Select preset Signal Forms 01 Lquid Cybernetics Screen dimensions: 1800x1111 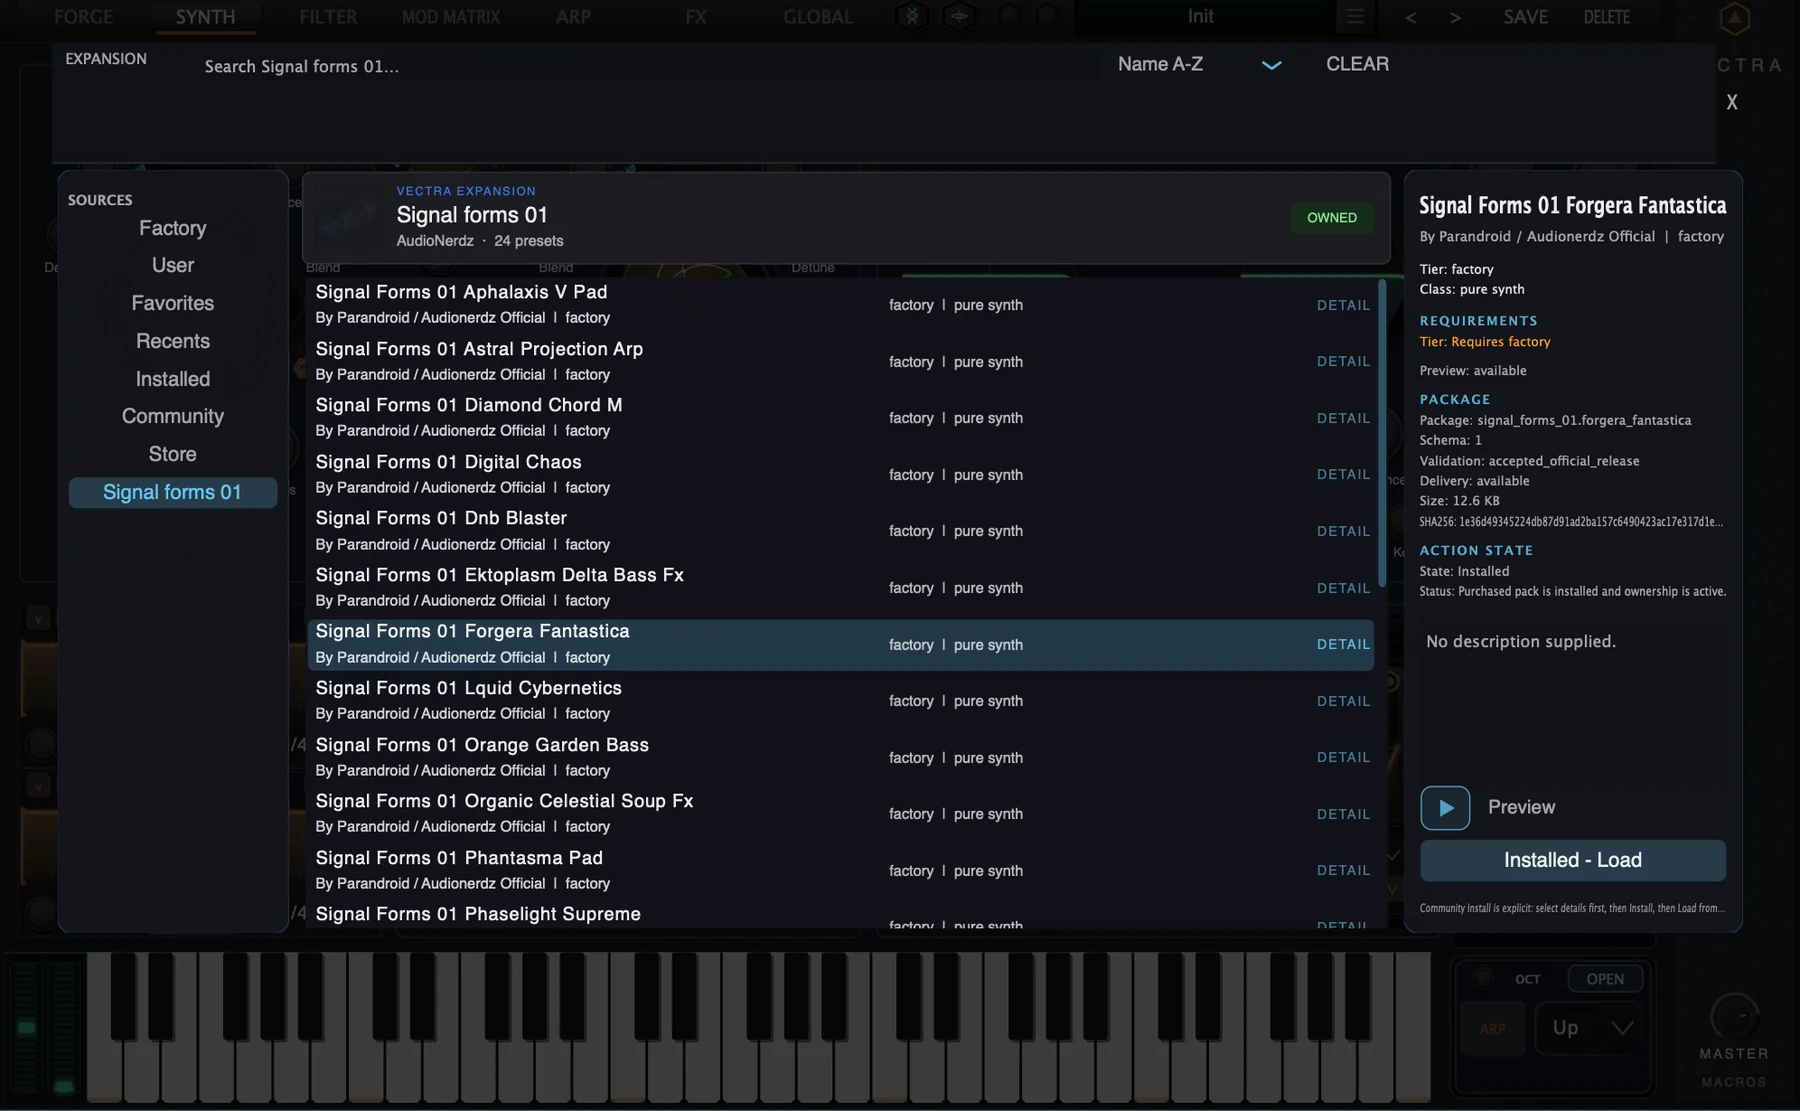tap(841, 700)
